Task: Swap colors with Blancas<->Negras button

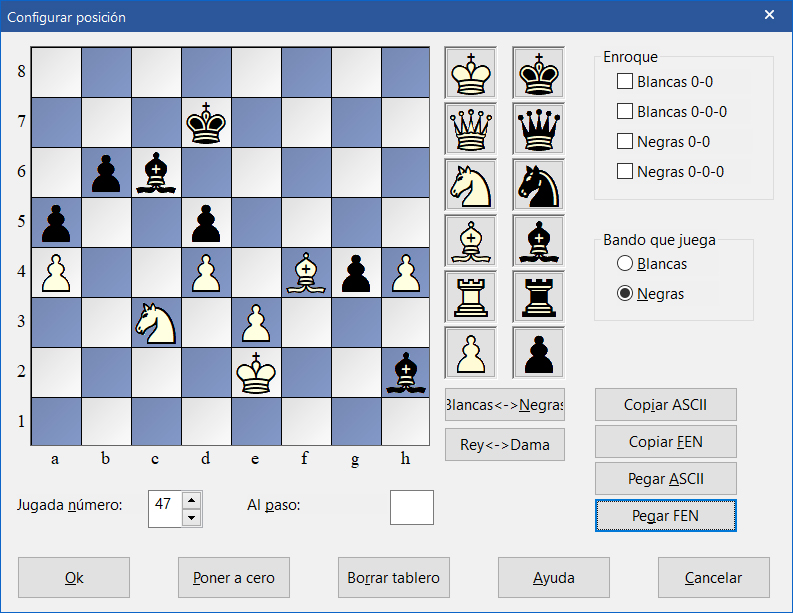Action: point(505,405)
